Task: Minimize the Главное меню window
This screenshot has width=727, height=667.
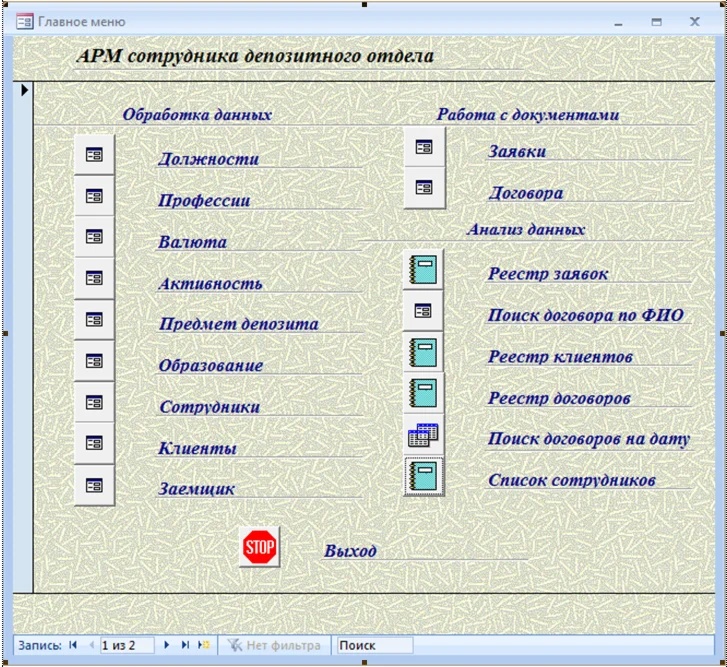Action: click(619, 22)
